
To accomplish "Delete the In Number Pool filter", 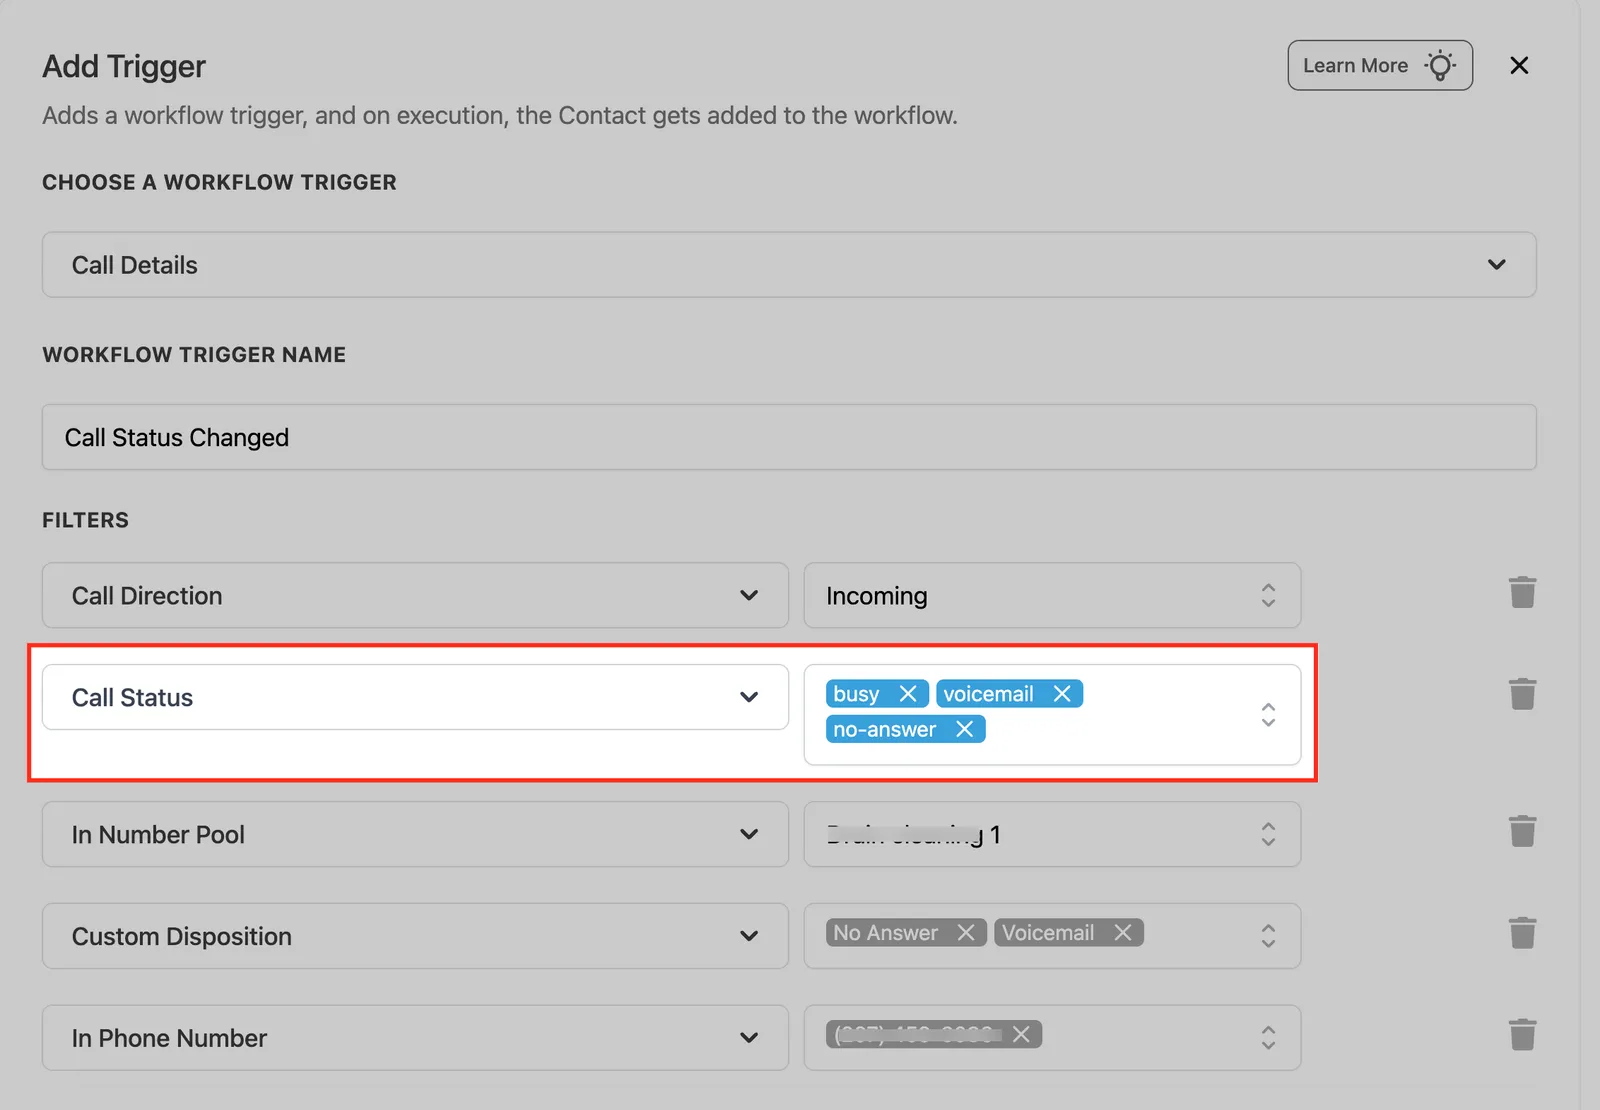I will pos(1522,831).
